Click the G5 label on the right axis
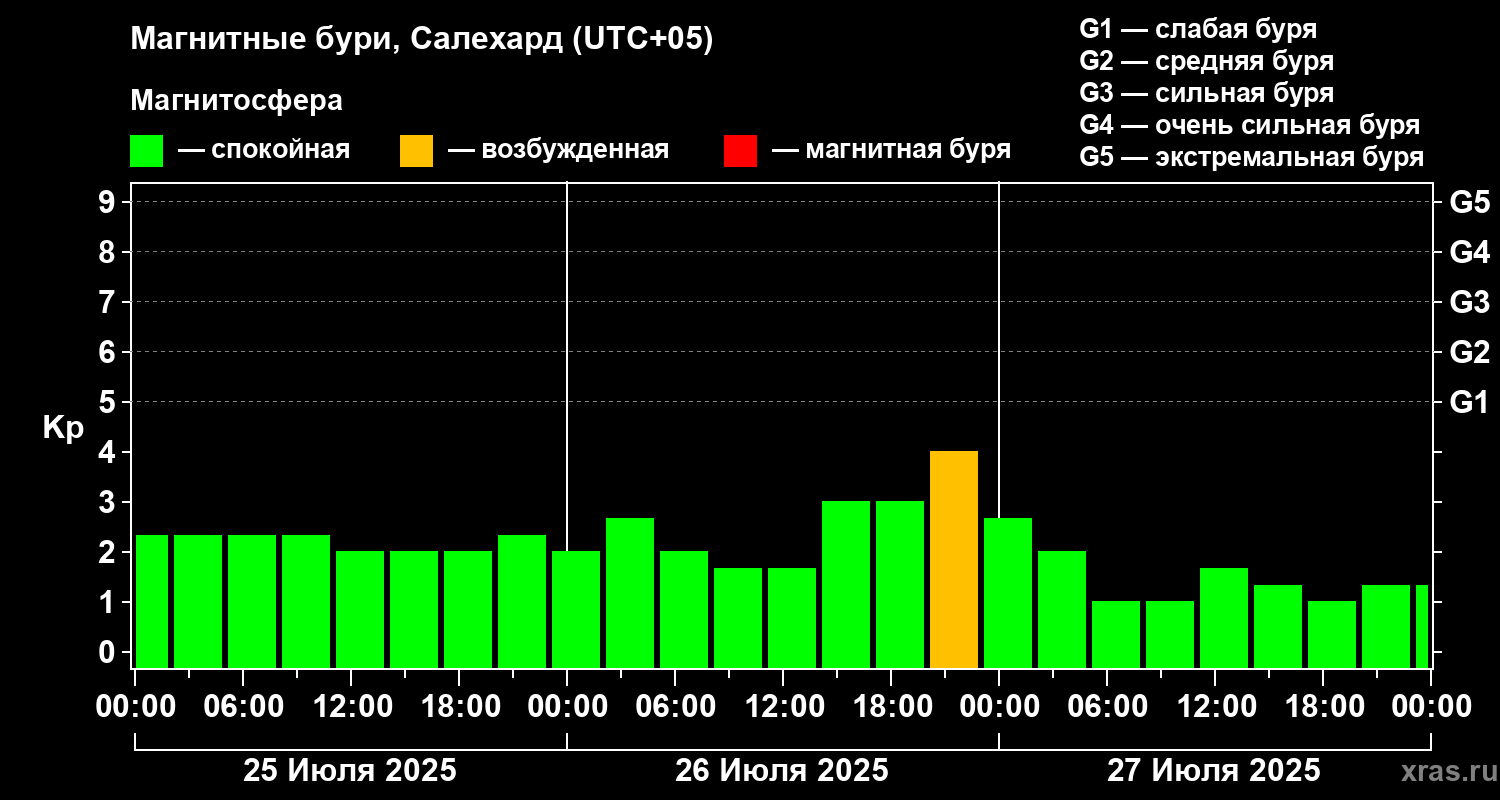This screenshot has width=1500, height=800. [1469, 202]
